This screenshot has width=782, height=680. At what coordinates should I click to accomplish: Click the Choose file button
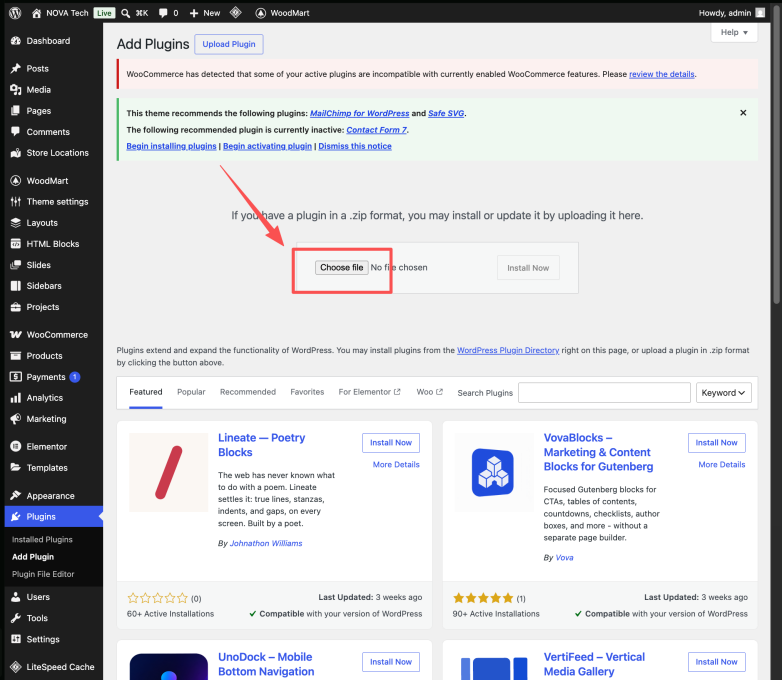[x=342, y=267]
